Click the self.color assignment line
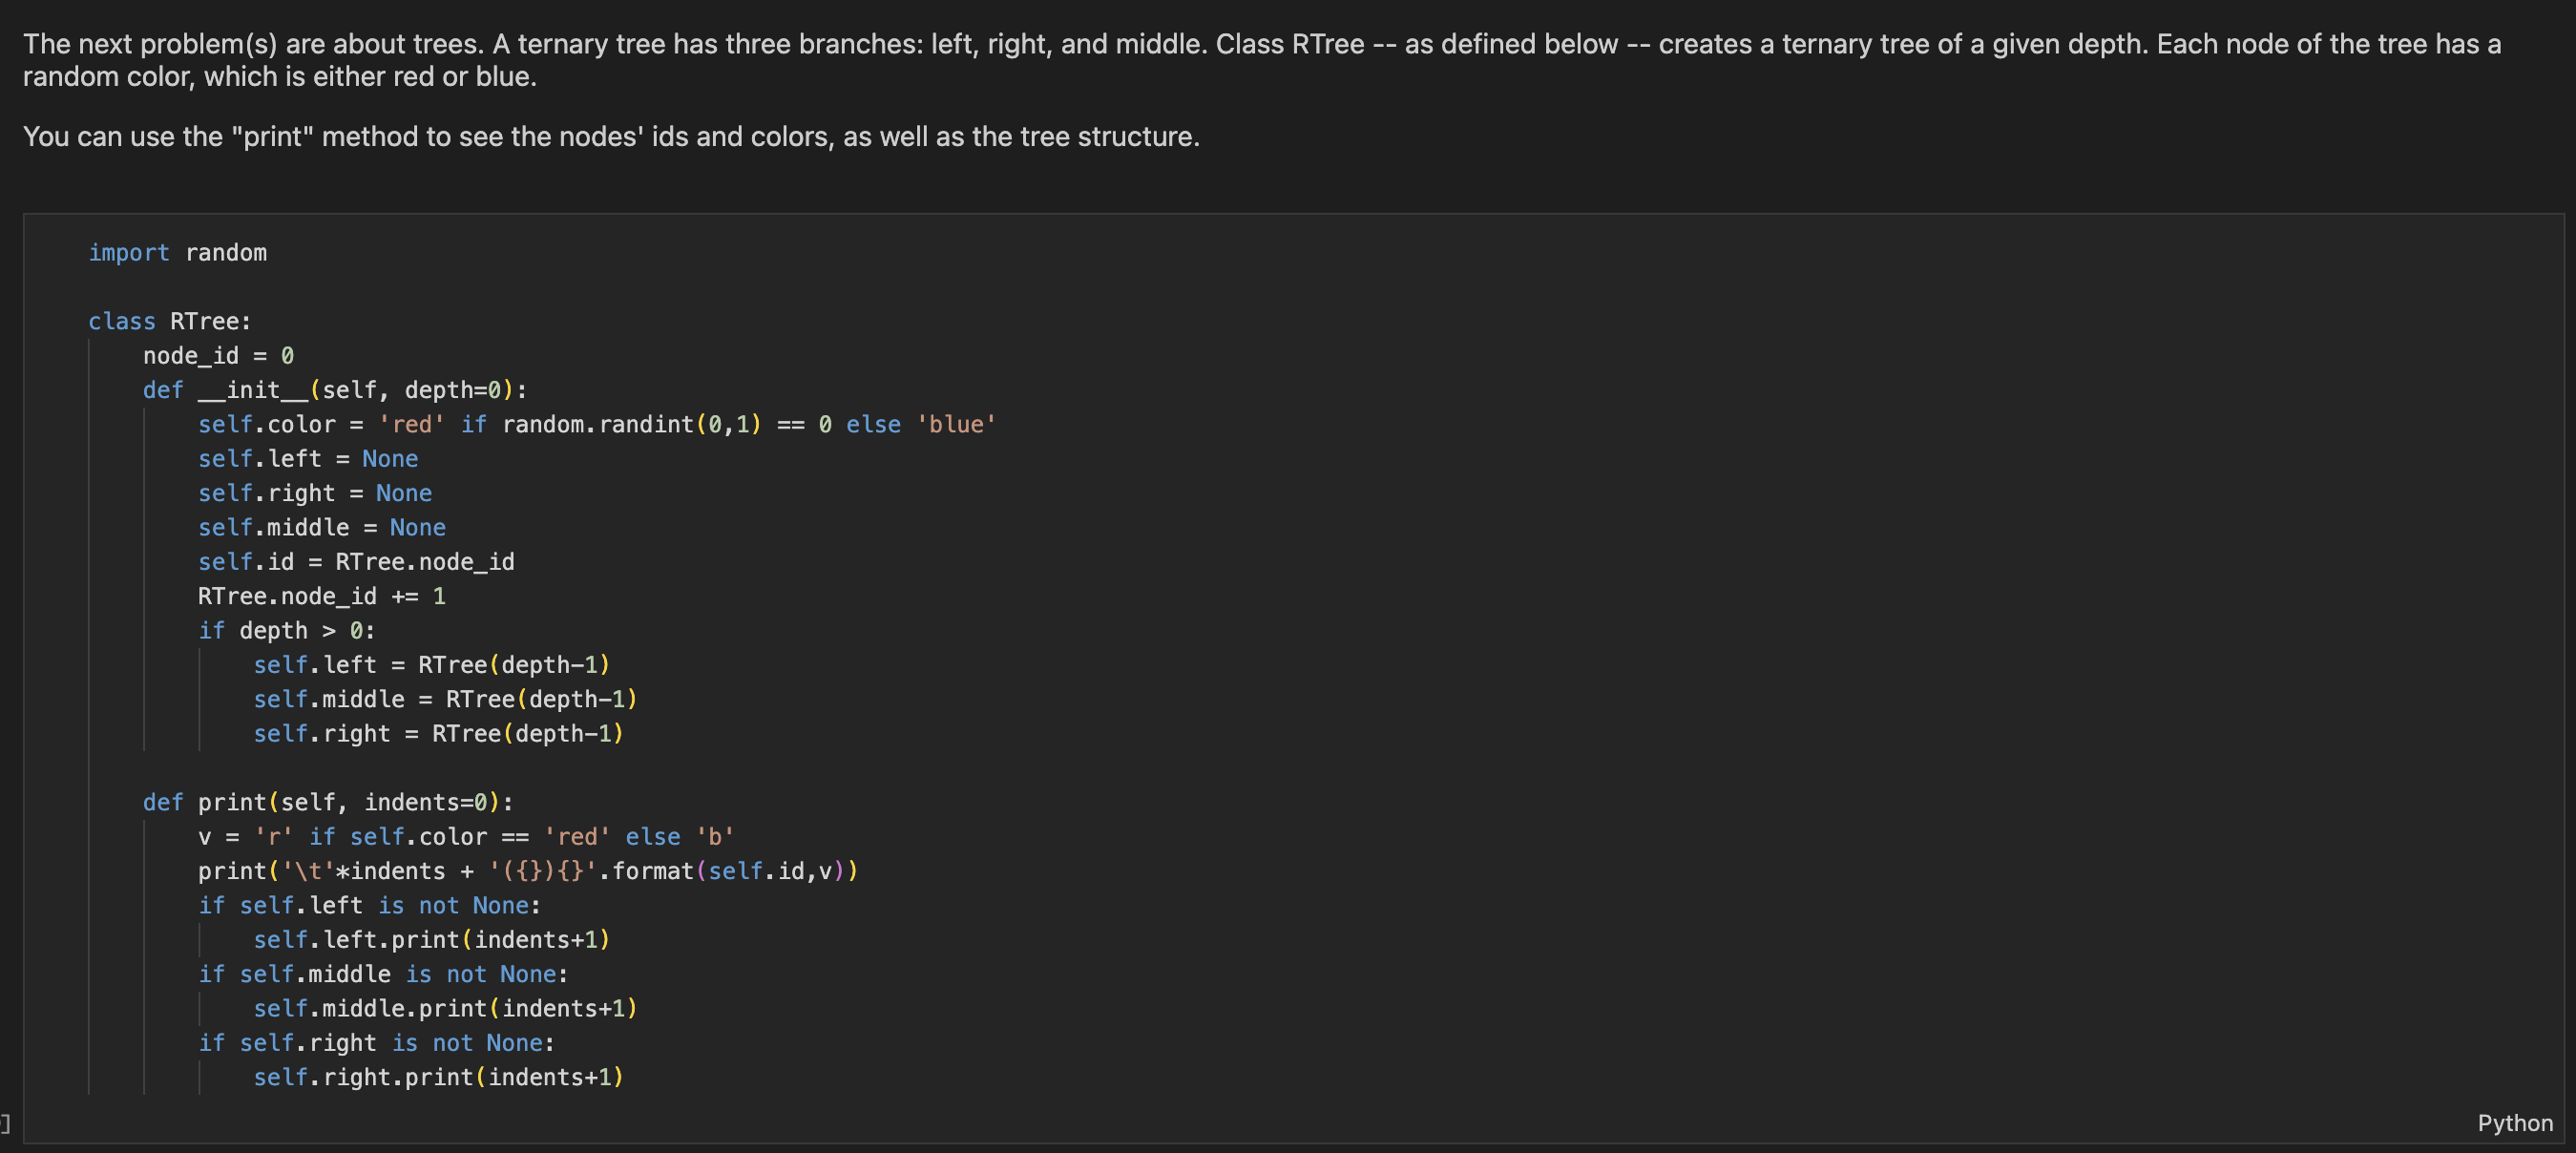Image resolution: width=2576 pixels, height=1153 pixels. [596, 425]
